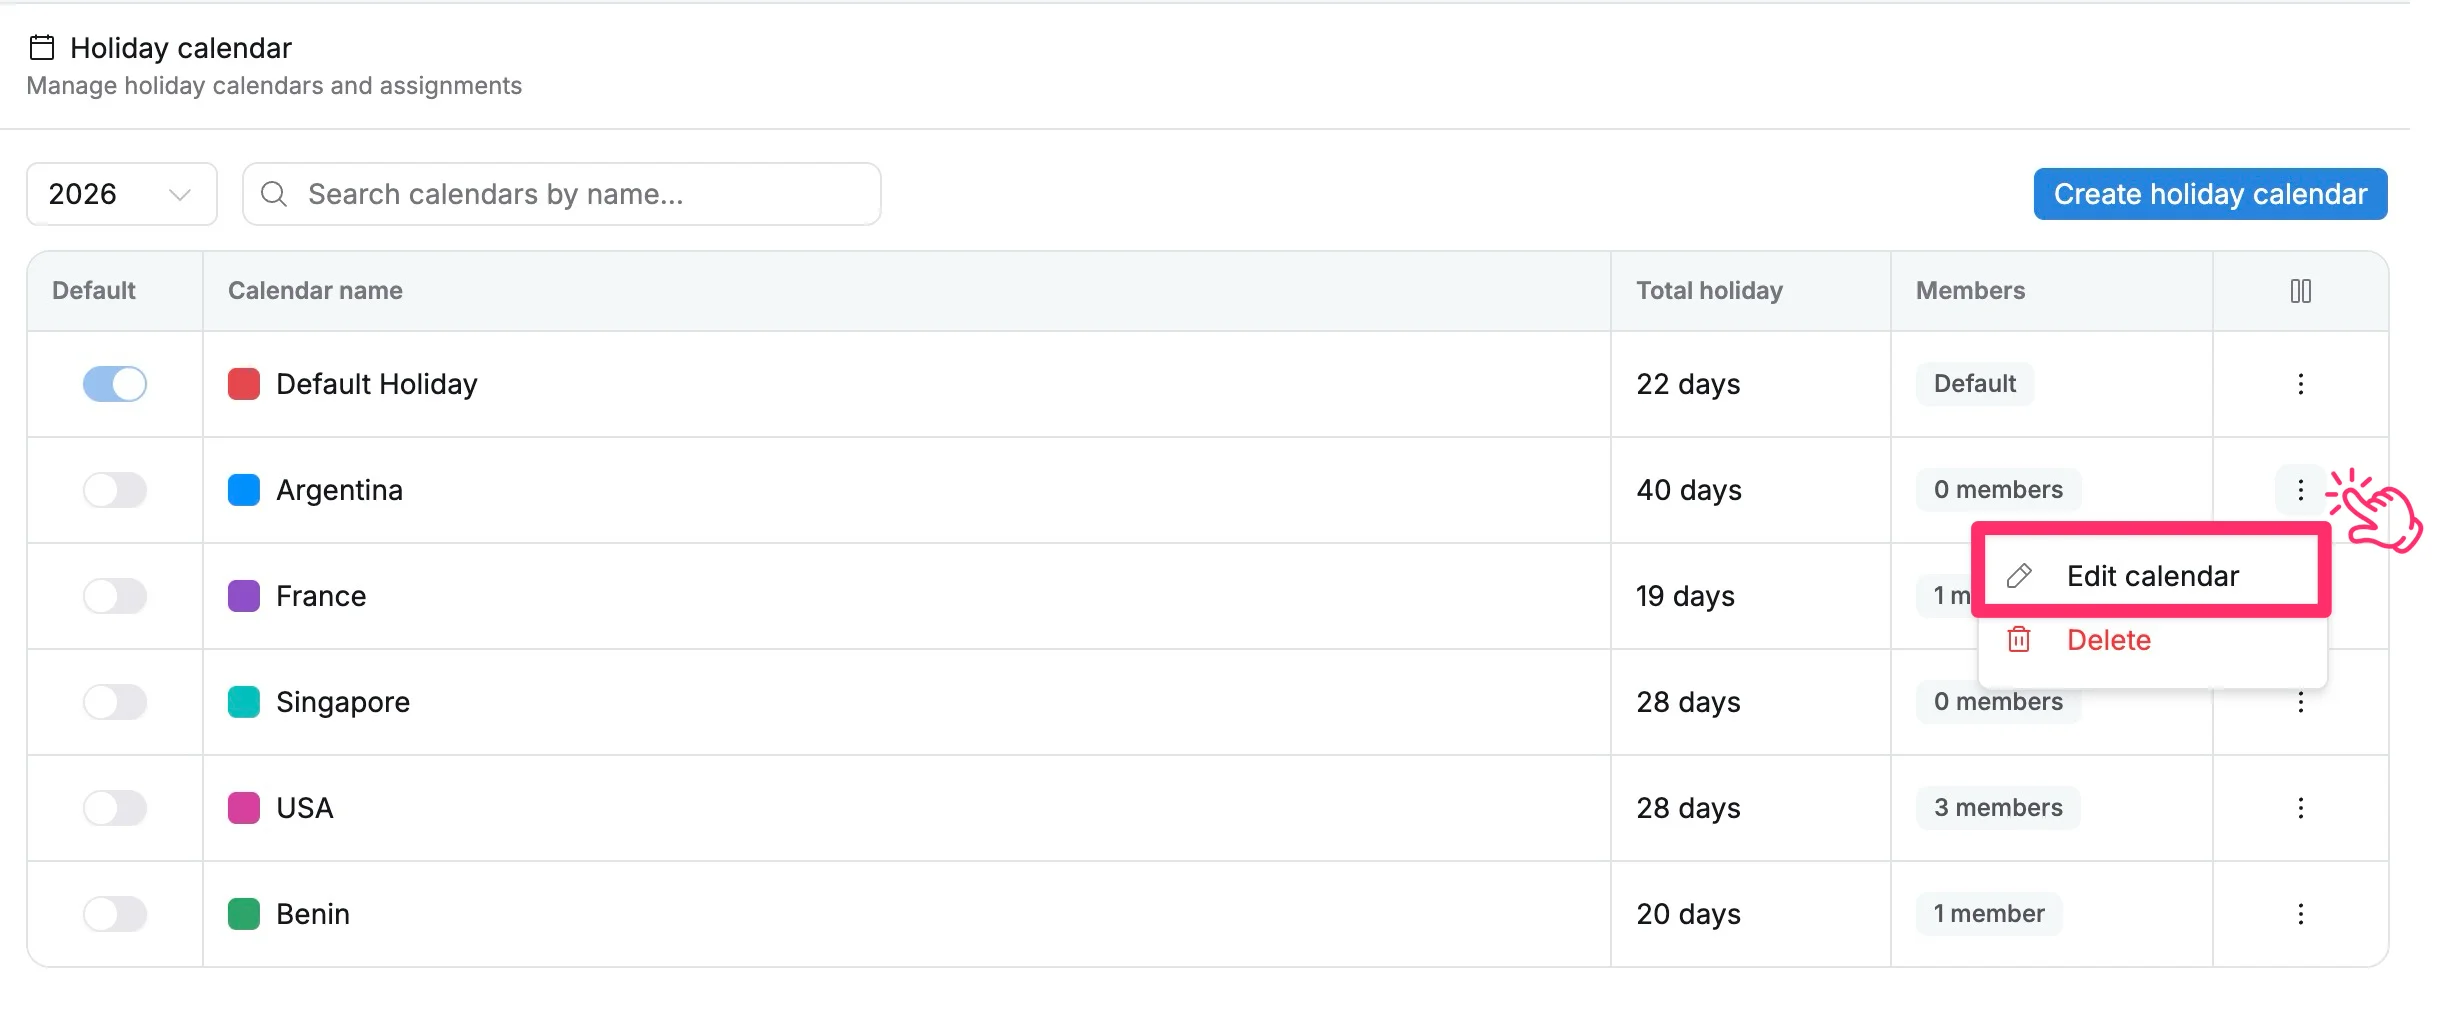Select Edit calendar from the context menu
2463x1026 pixels.
coord(2152,576)
